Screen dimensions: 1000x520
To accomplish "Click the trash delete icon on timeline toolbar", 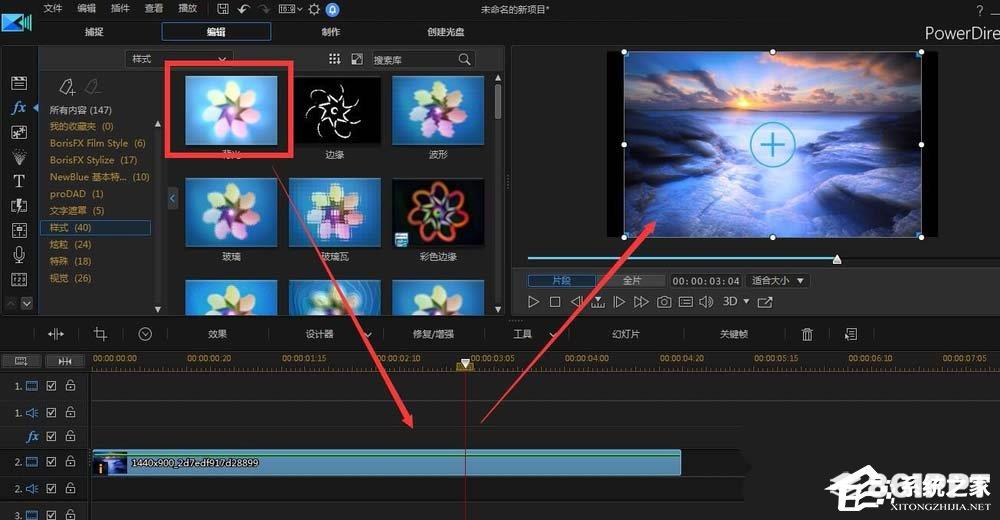I will pyautogui.click(x=807, y=334).
